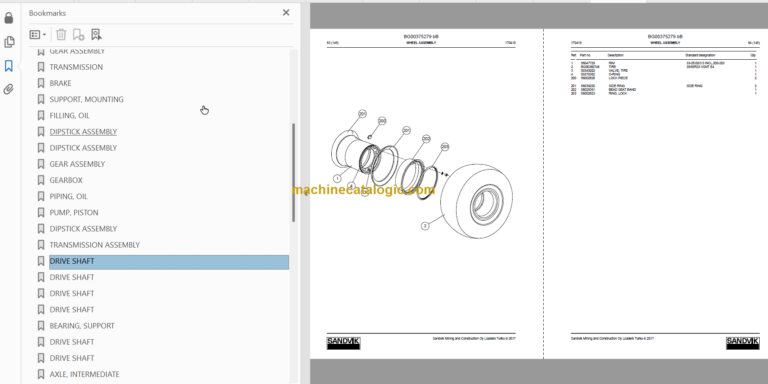This screenshot has height=384, width=768.
Task: Click the tire part labeled 2 in diagram
Action: point(476,201)
